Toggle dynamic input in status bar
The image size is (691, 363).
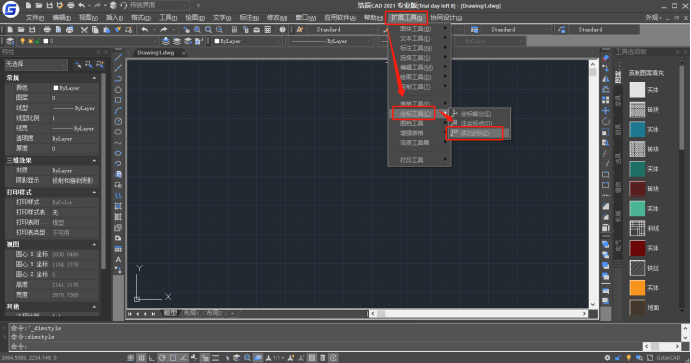[x=205, y=358]
